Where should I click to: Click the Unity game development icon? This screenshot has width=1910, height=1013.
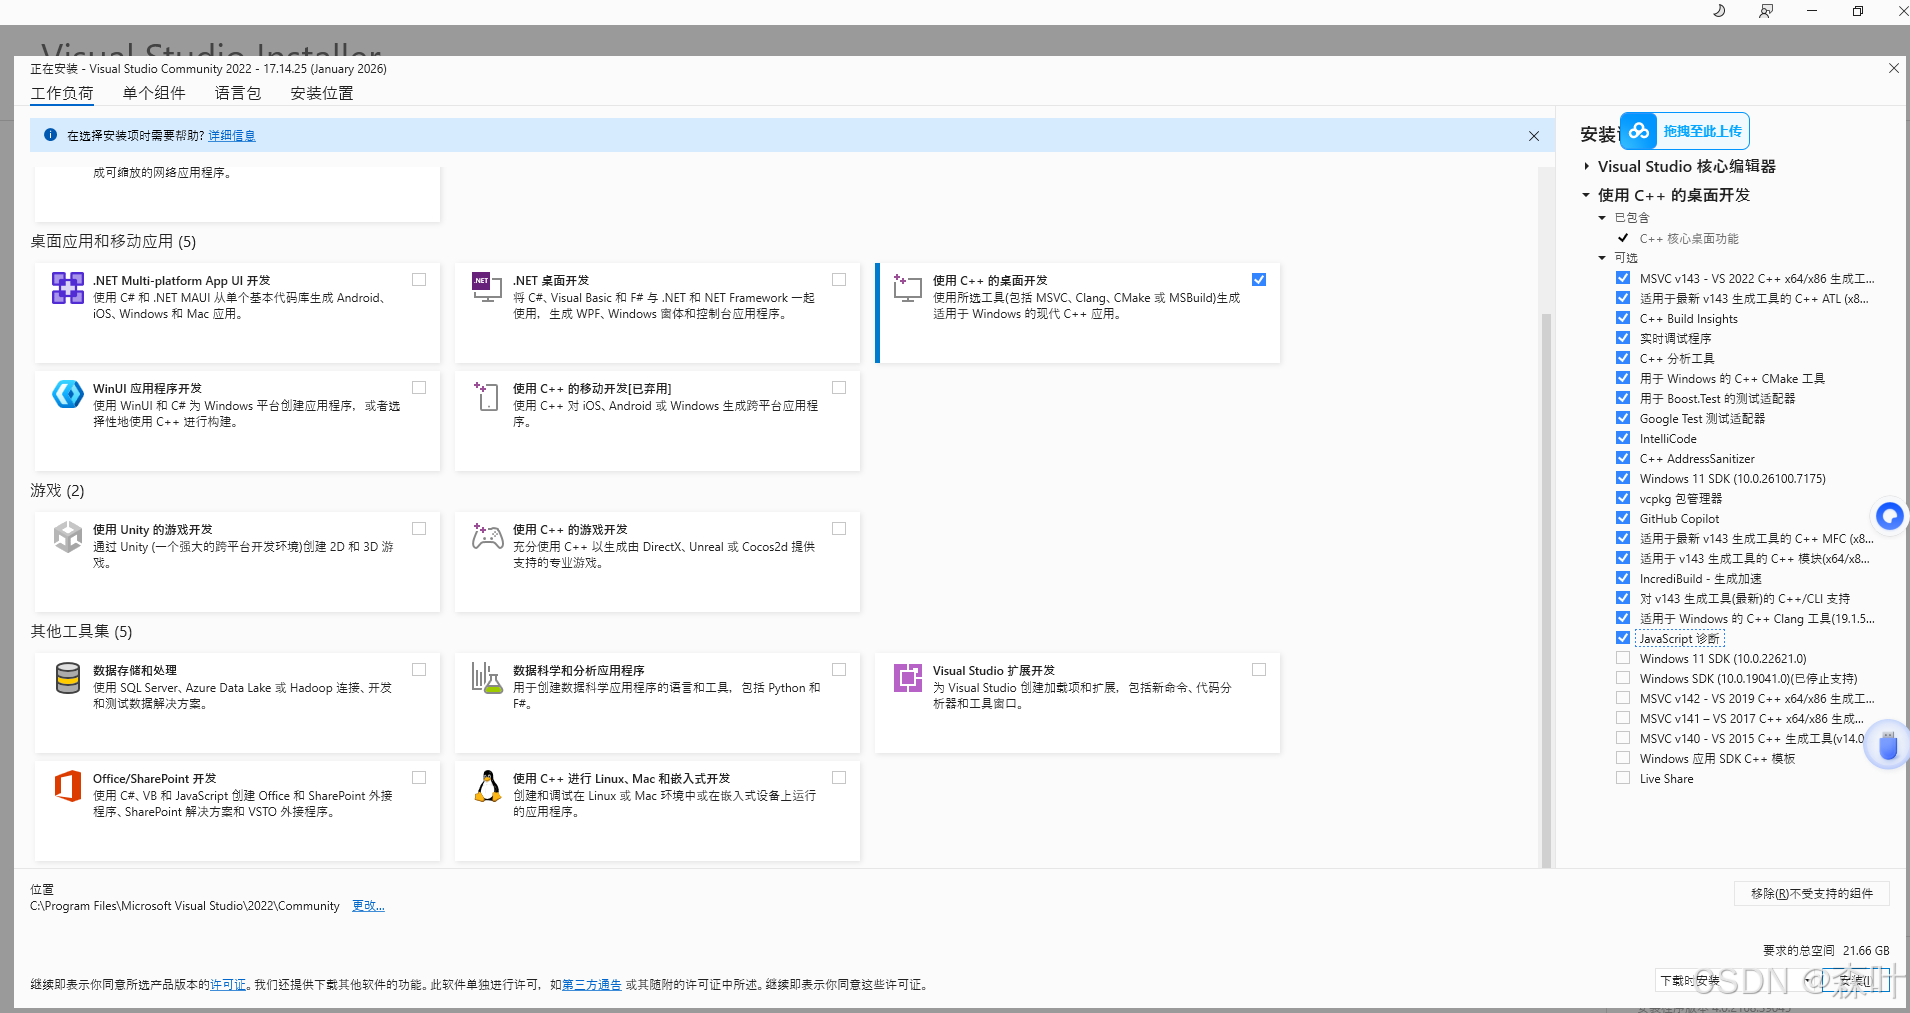68,537
